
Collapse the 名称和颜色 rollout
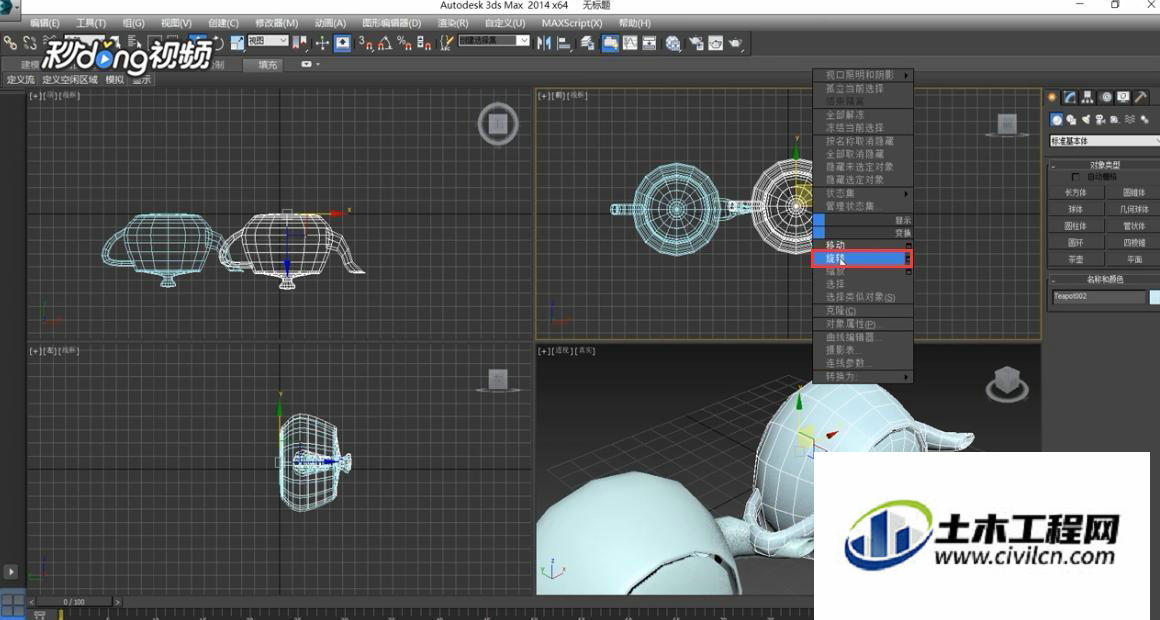[x=1105, y=280]
